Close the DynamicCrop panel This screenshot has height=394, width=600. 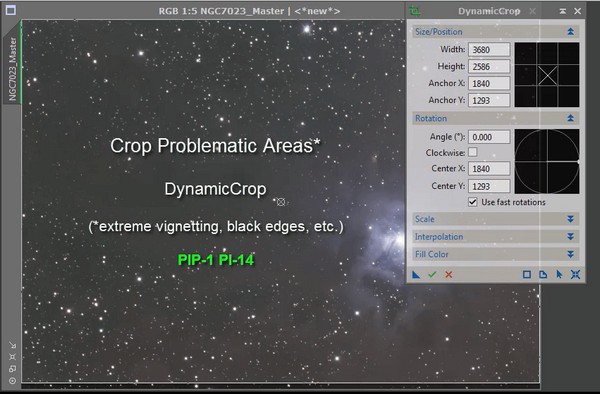click(577, 11)
